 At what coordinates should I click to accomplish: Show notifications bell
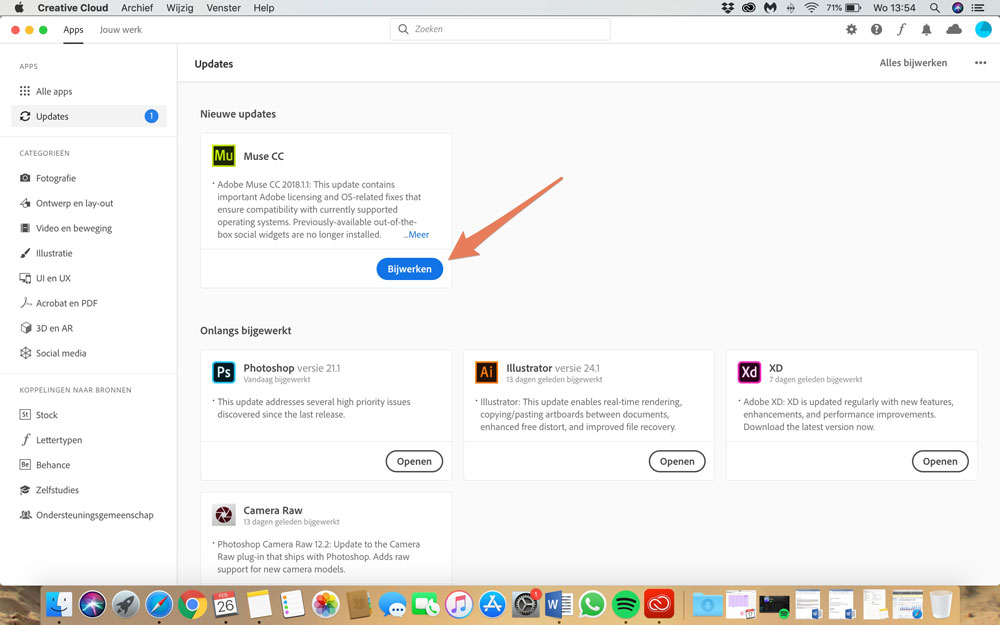[927, 29]
